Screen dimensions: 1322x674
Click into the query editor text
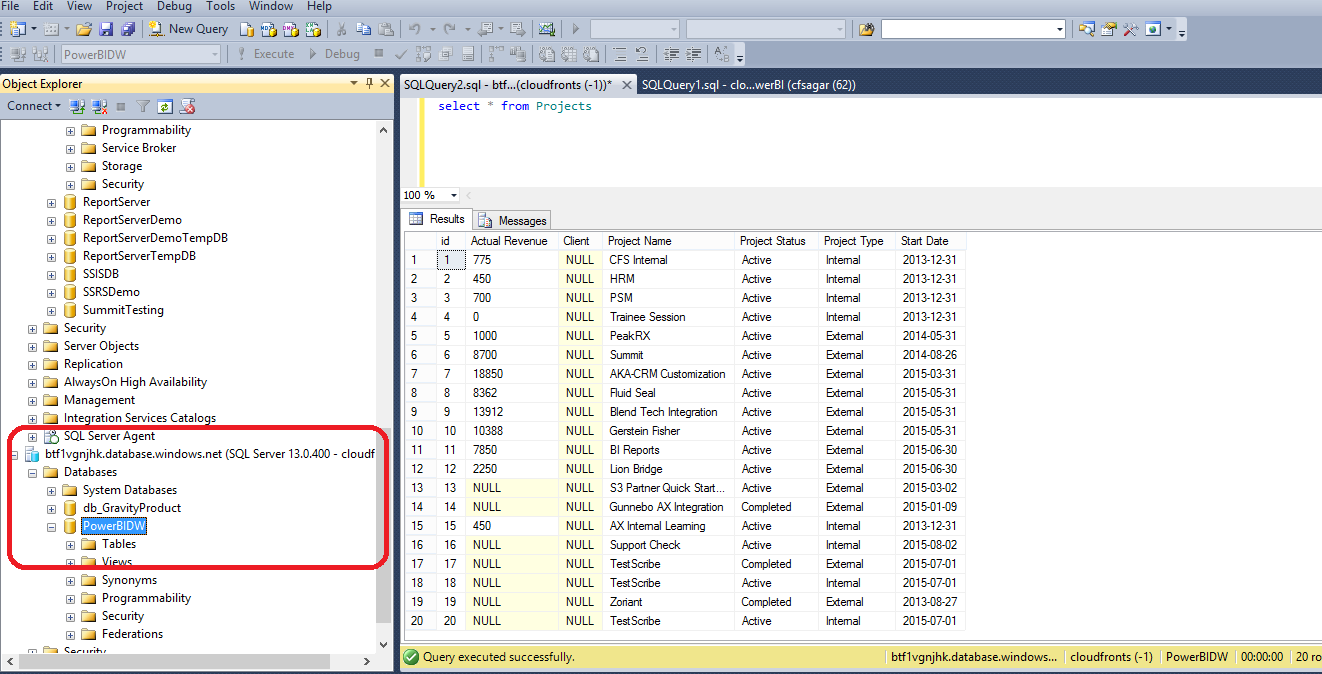pos(515,106)
